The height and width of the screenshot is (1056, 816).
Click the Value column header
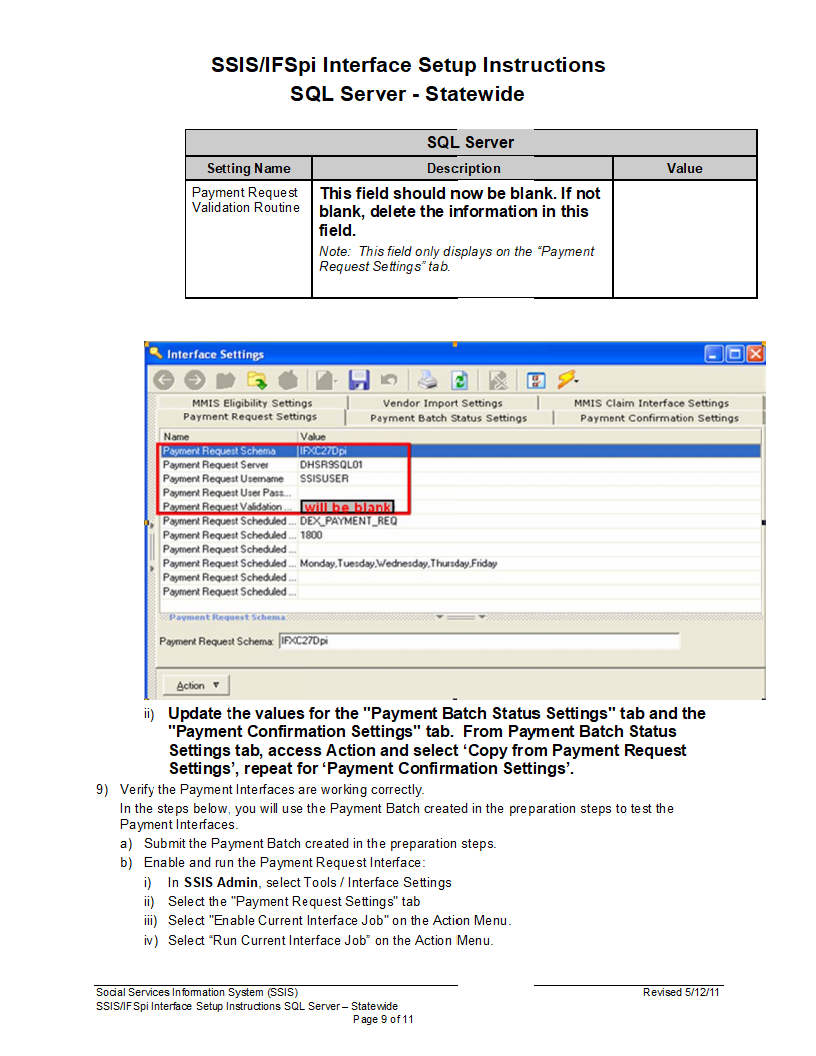(529, 436)
